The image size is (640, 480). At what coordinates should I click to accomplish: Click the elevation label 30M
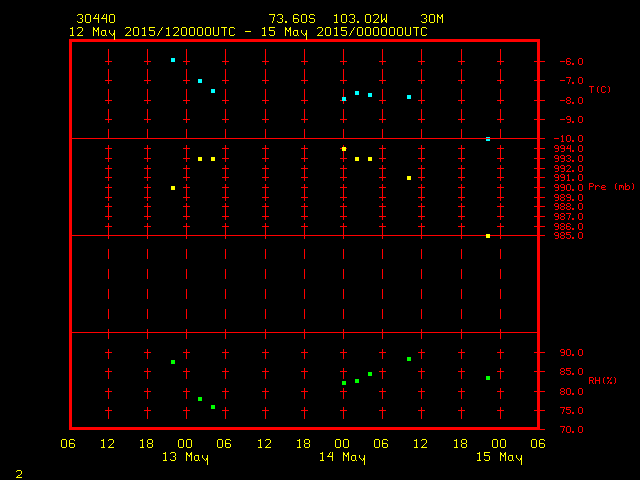432,19
